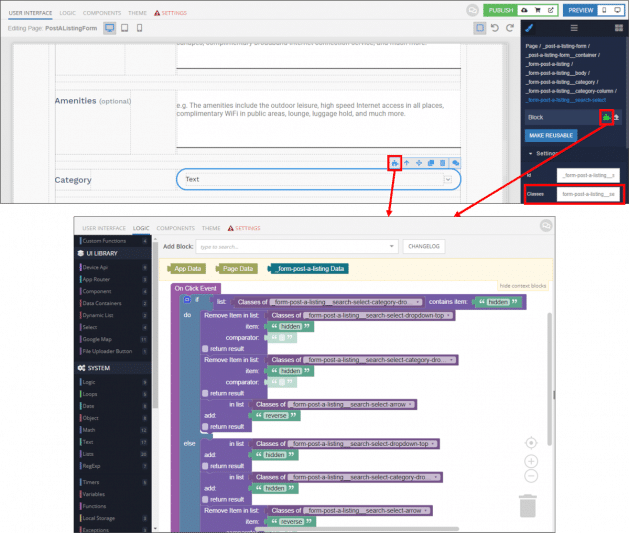Check return result under else add hidden category-dro block
This screenshot has width=629, height=533.
pos(205,499)
